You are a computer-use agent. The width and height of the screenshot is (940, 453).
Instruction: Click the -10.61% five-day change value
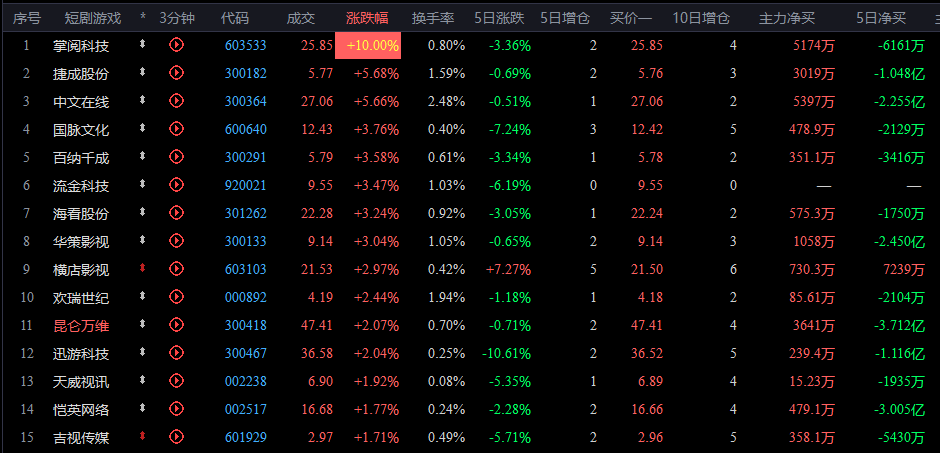pyautogui.click(x=505, y=354)
